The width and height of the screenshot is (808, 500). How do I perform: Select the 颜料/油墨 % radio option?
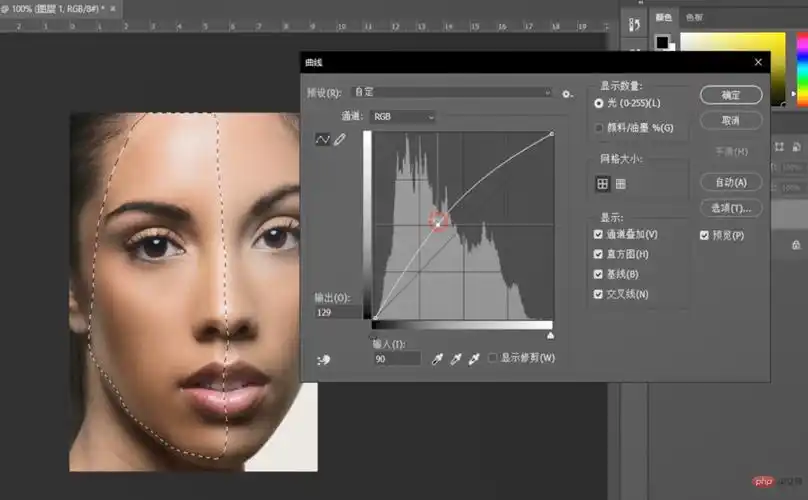point(599,128)
